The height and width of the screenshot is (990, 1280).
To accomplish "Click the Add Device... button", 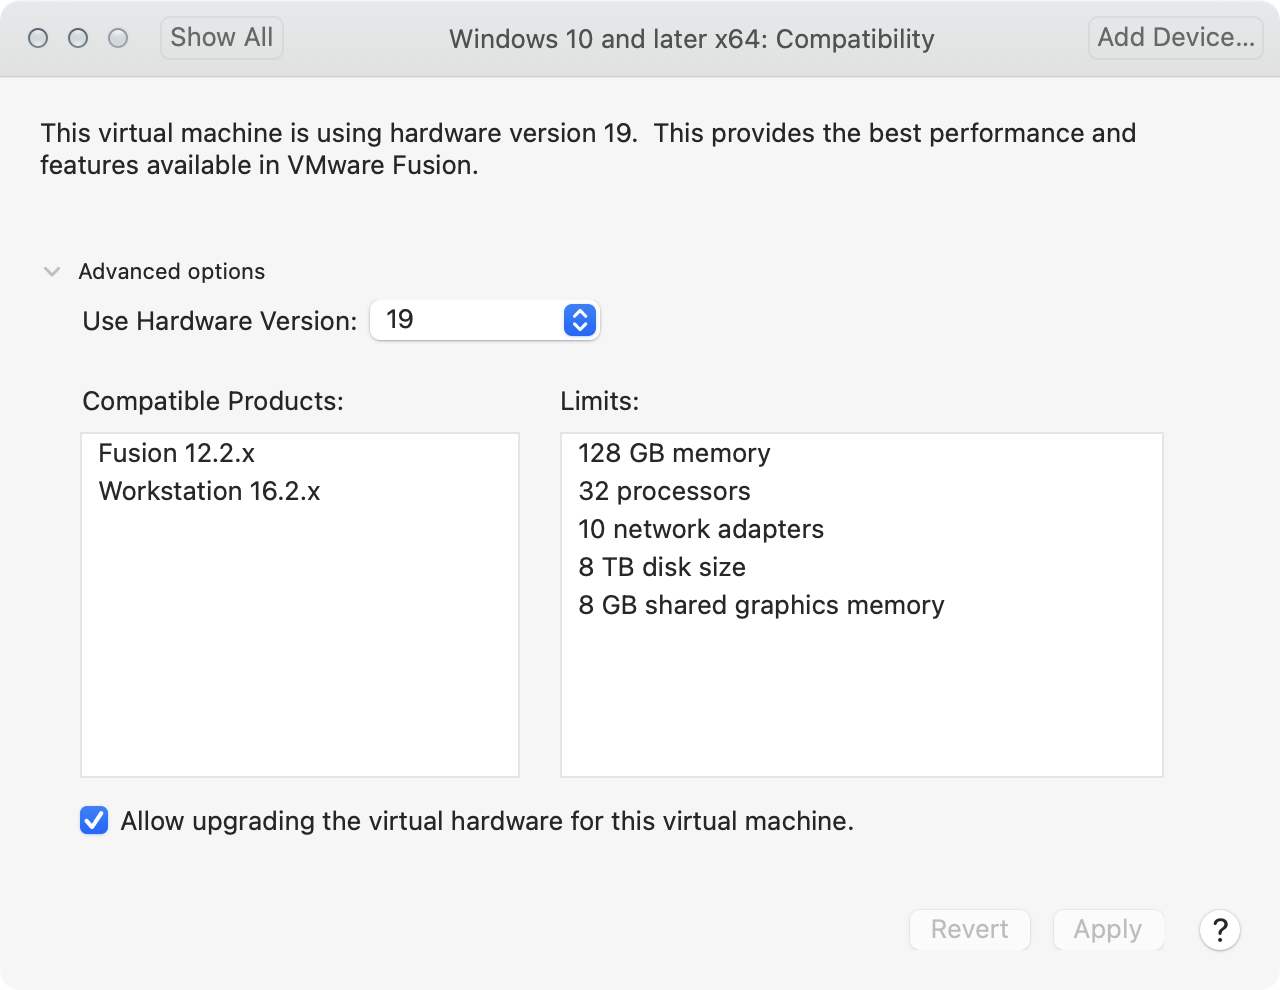I will tap(1175, 38).
